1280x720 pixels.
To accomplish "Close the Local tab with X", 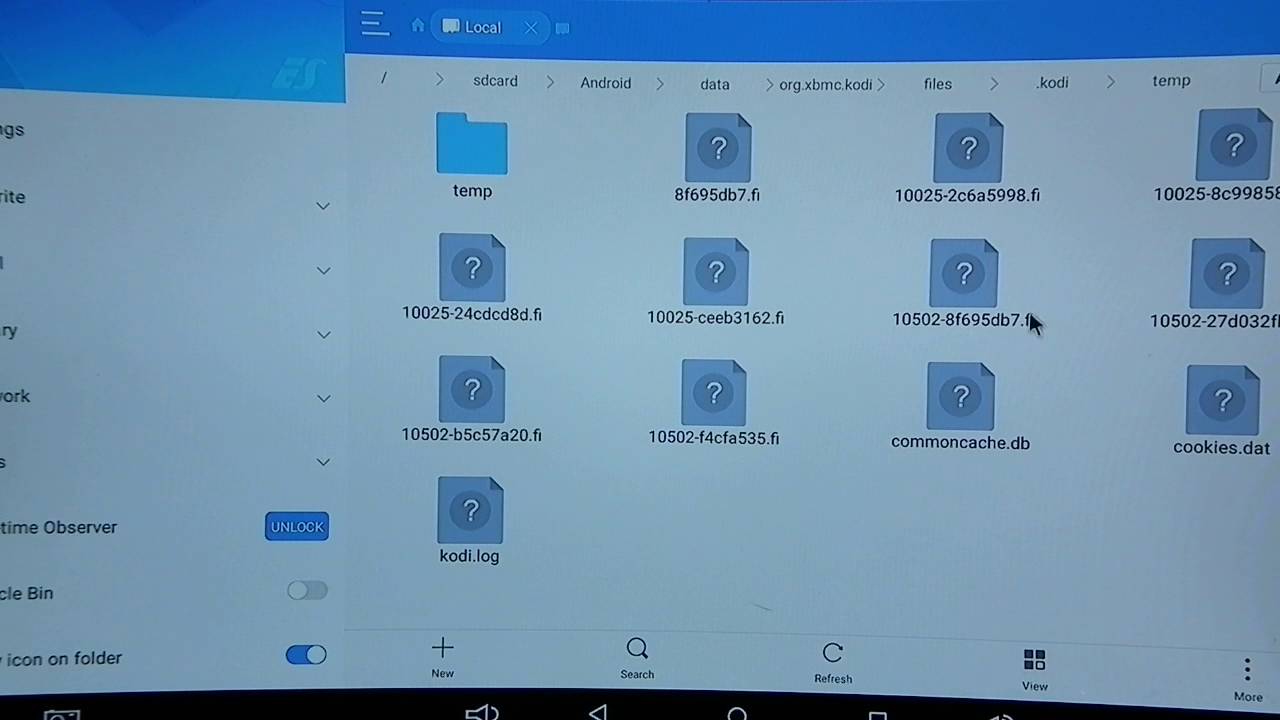I will coord(531,27).
